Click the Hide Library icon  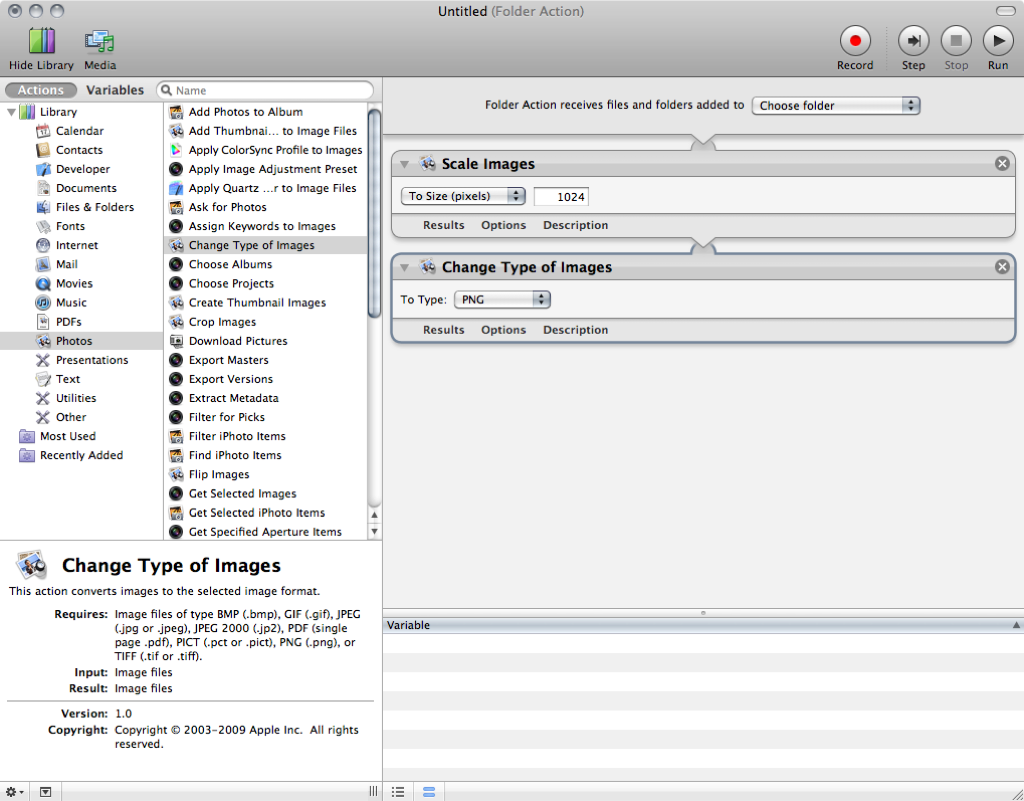41,41
